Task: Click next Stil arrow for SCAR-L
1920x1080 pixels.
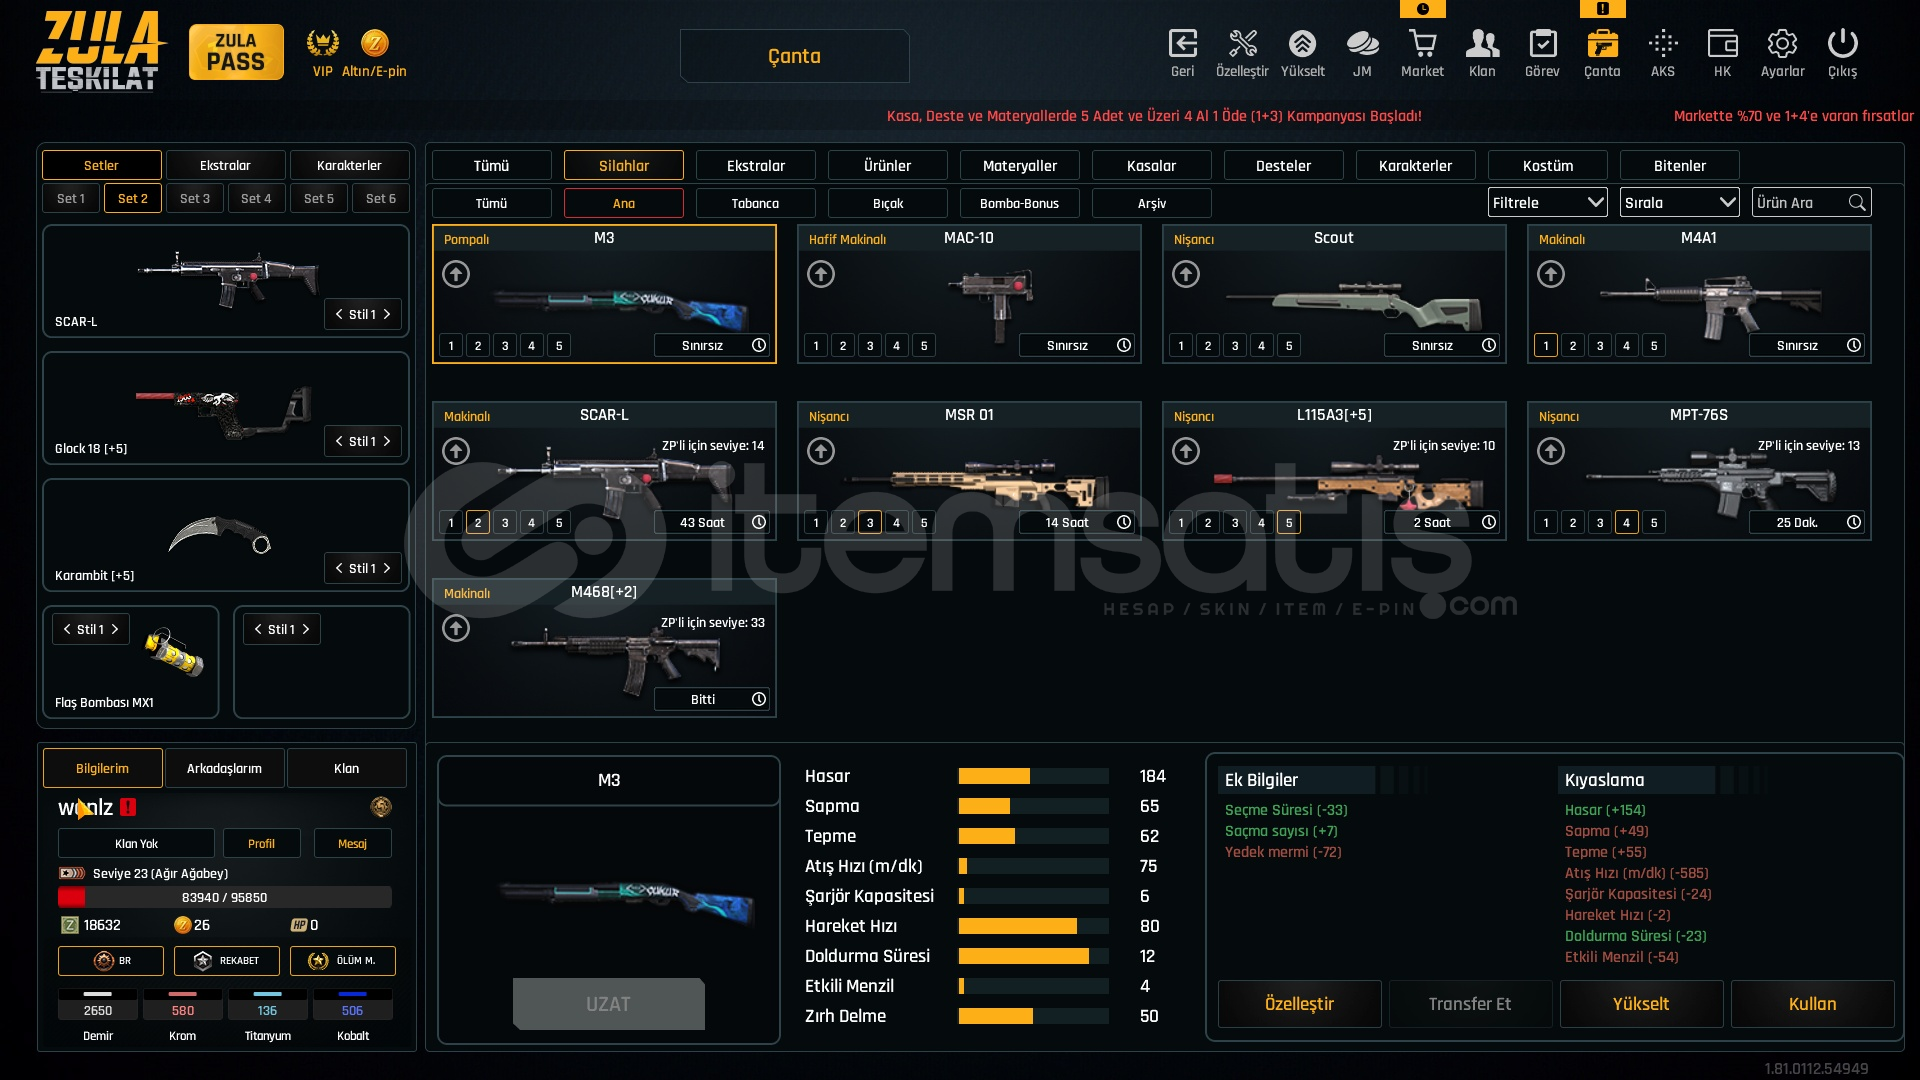Action: pos(387,314)
